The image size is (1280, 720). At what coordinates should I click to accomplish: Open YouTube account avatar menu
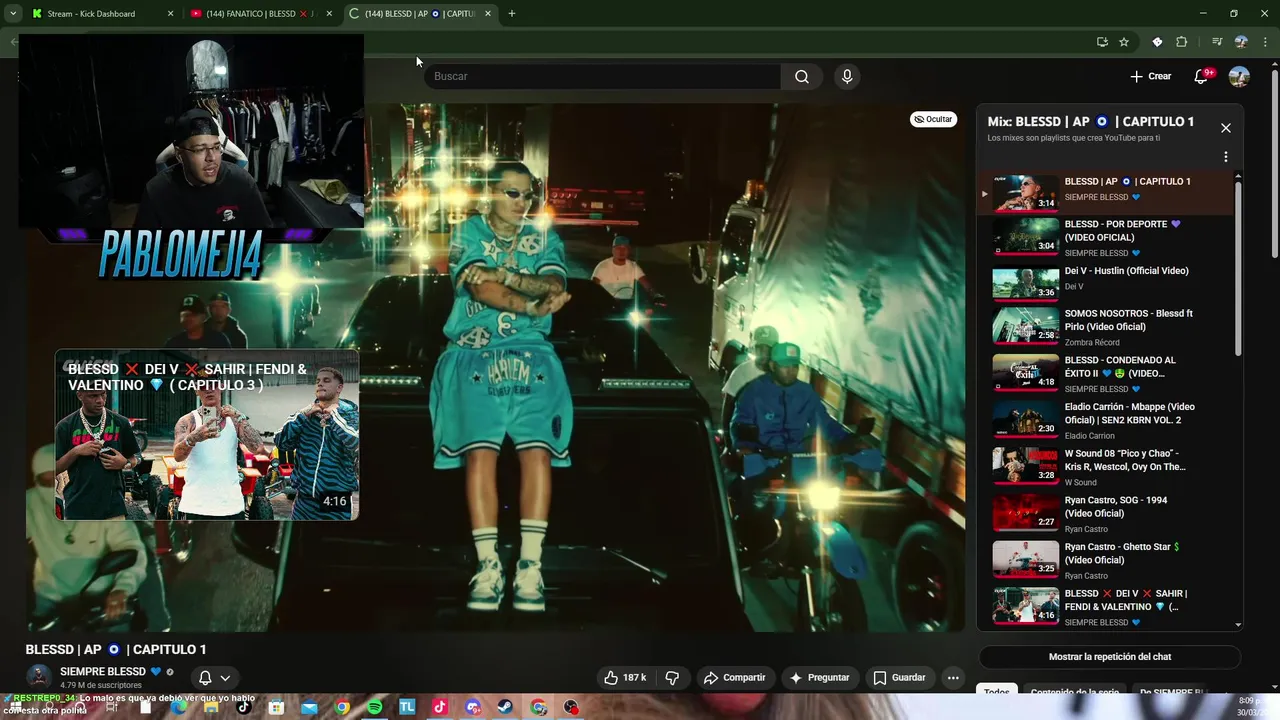coord(1239,76)
